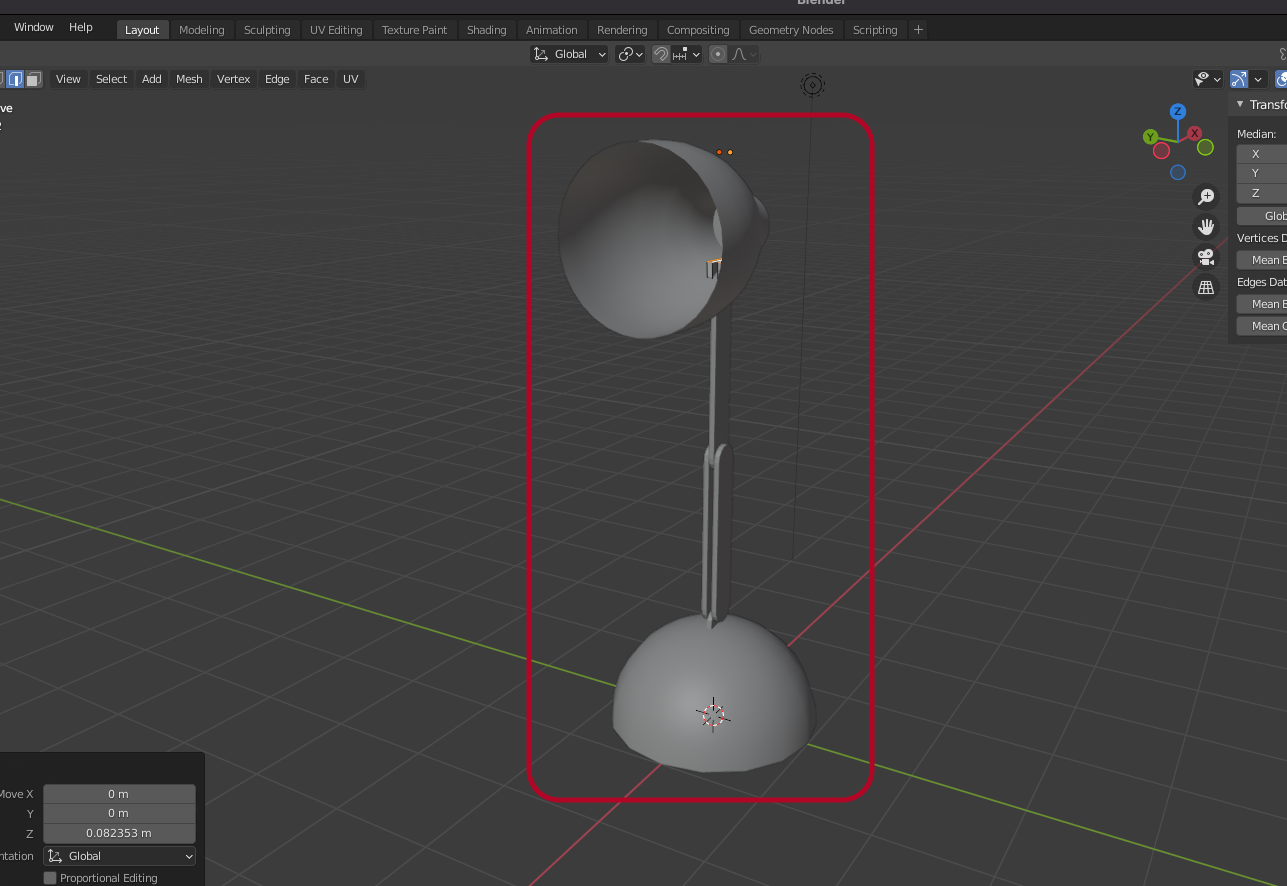The image size is (1287, 886).
Task: Select the light object circle in viewport
Action: click(x=813, y=85)
